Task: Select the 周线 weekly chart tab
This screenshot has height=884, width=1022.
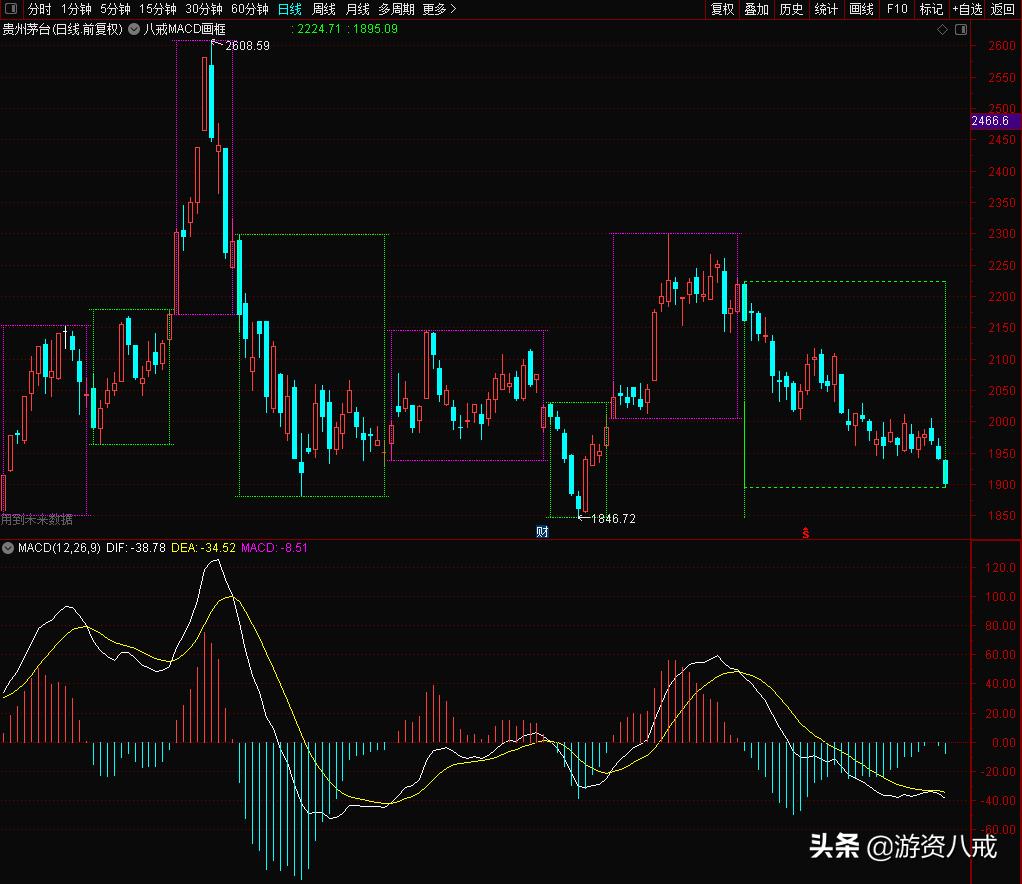Action: (x=324, y=9)
